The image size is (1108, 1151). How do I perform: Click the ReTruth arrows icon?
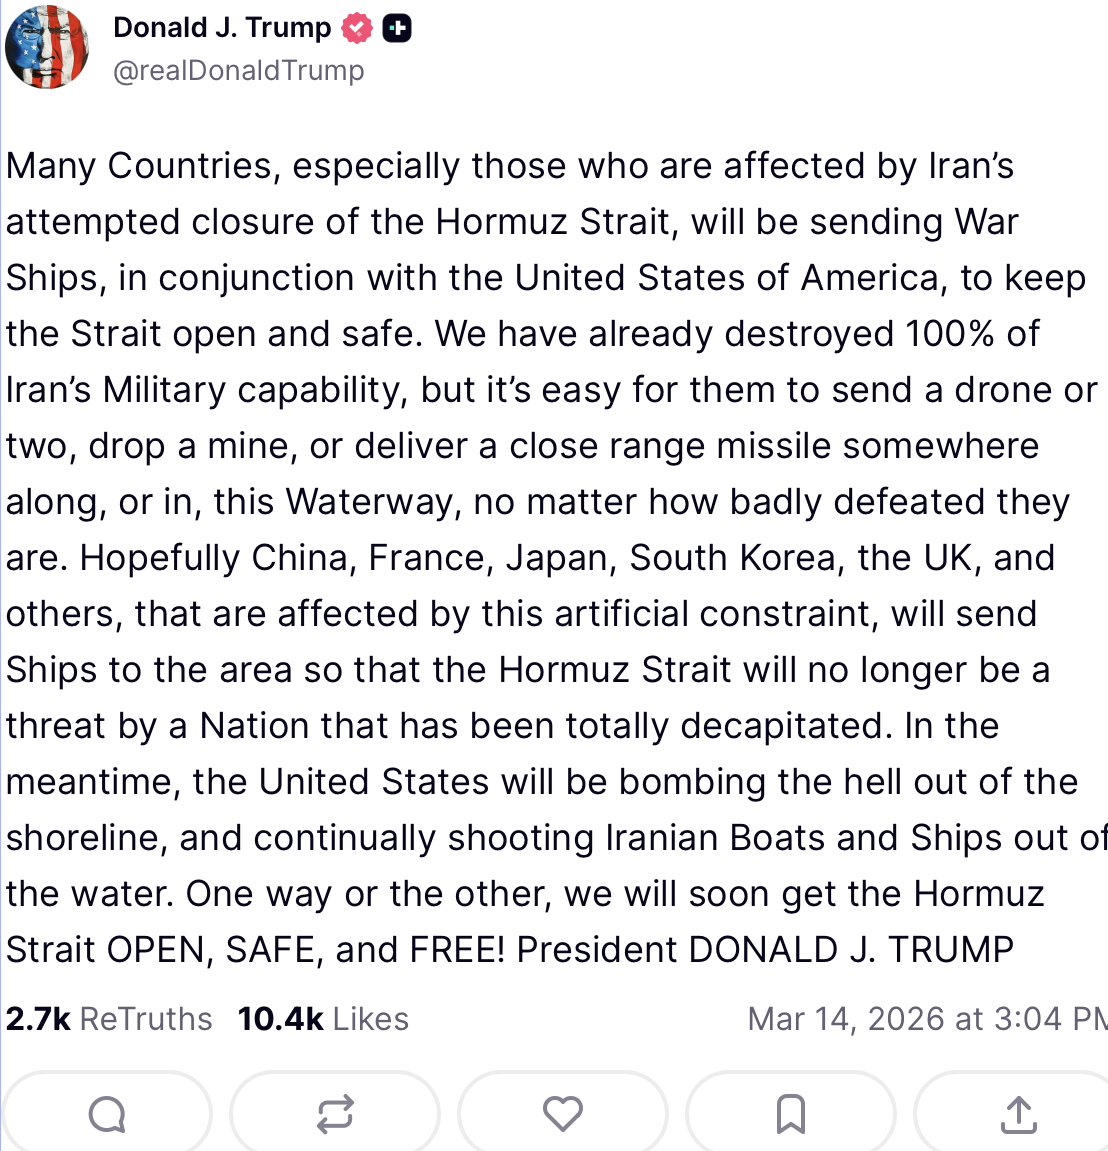[x=335, y=1113]
